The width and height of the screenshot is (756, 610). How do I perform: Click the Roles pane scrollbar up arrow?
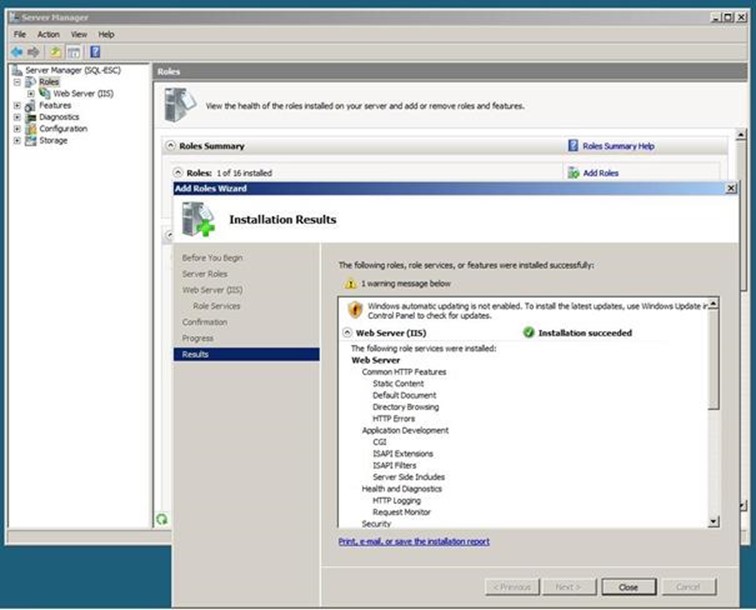click(x=742, y=135)
